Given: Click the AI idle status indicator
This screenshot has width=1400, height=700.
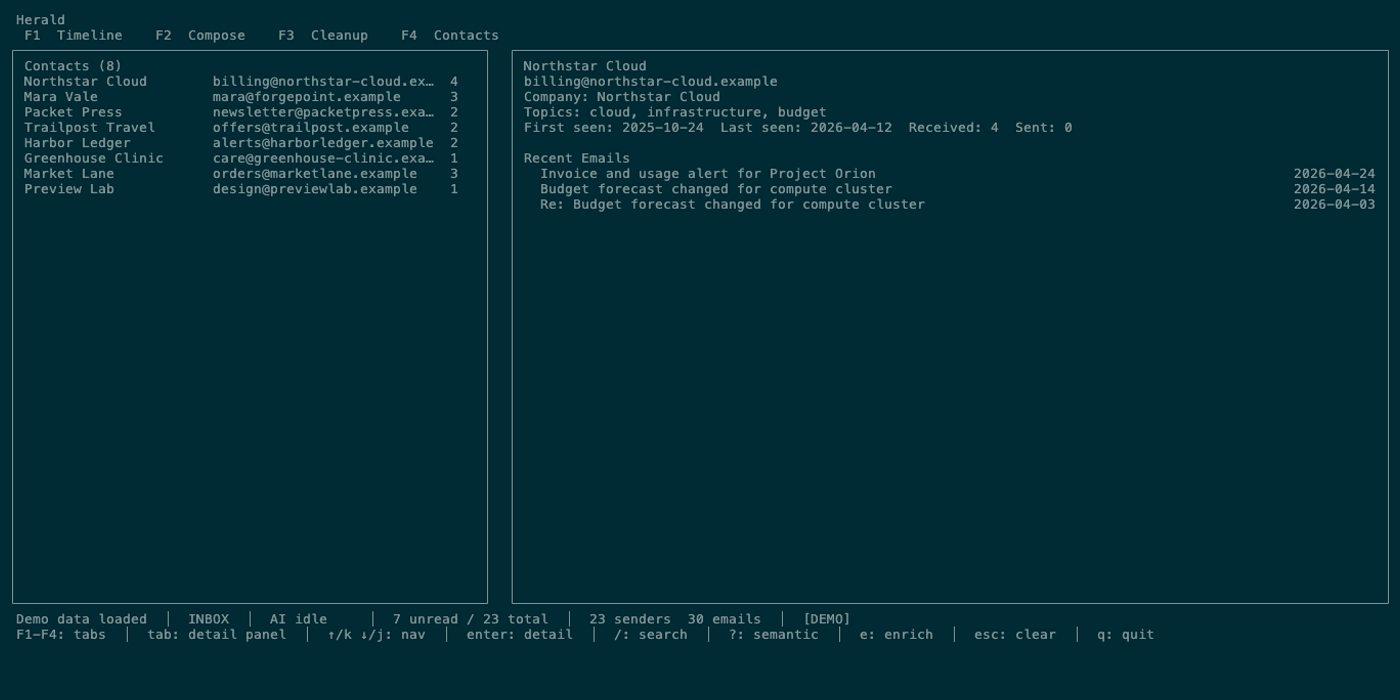Looking at the screenshot, I should pos(298,619).
